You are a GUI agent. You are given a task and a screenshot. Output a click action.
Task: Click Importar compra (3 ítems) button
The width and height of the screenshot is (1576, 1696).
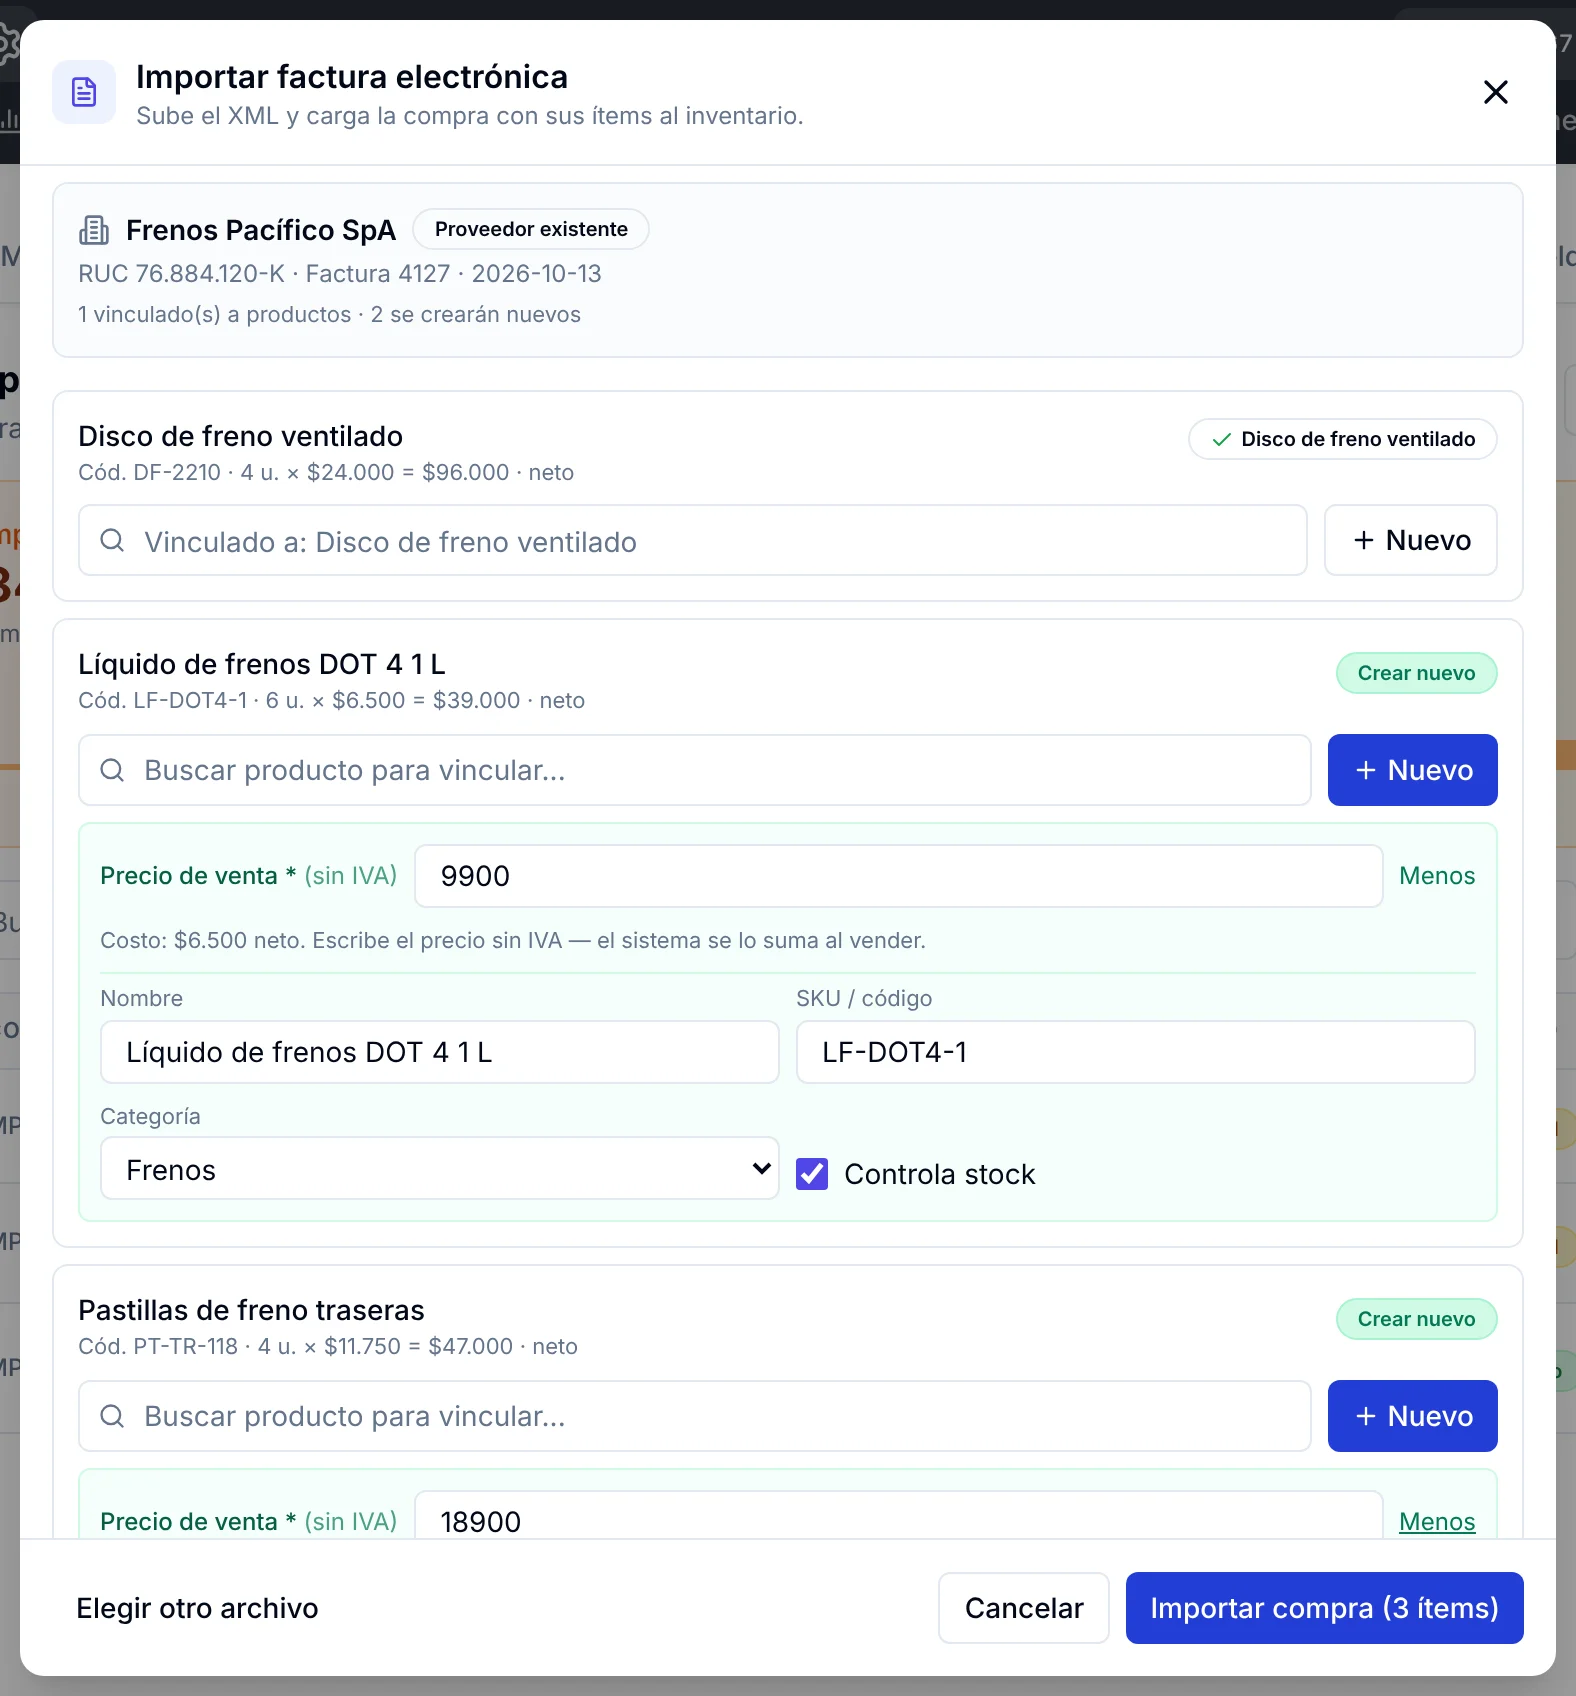[1325, 1608]
